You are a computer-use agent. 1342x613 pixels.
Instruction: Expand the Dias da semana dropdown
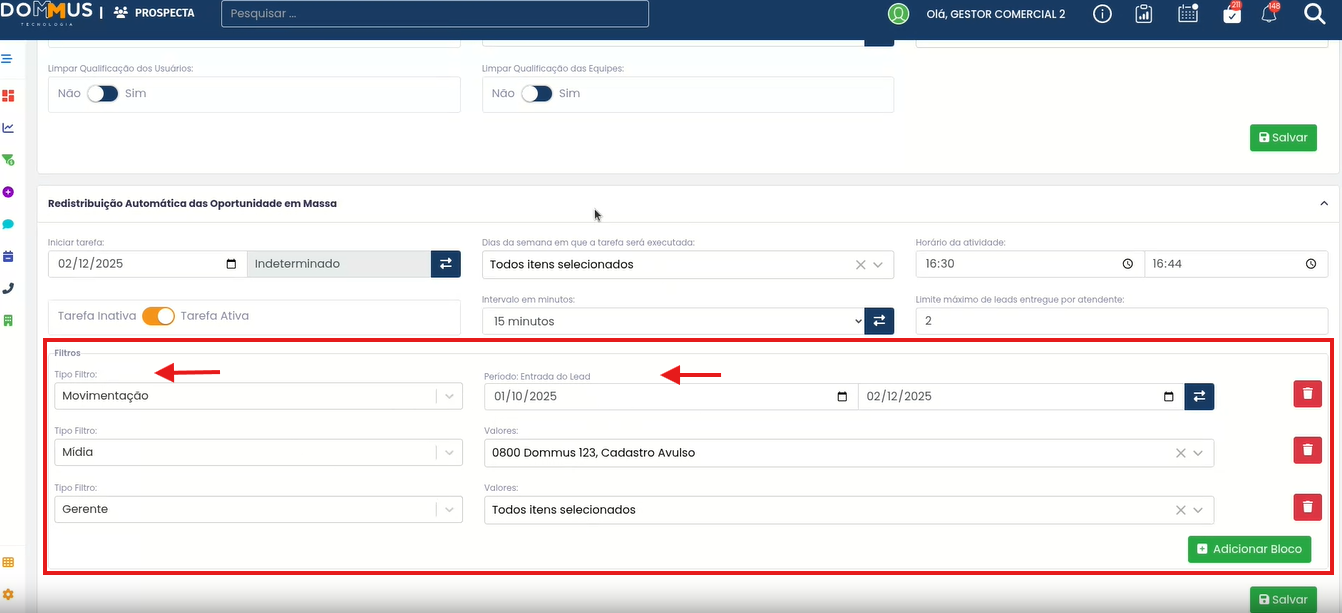(x=878, y=265)
